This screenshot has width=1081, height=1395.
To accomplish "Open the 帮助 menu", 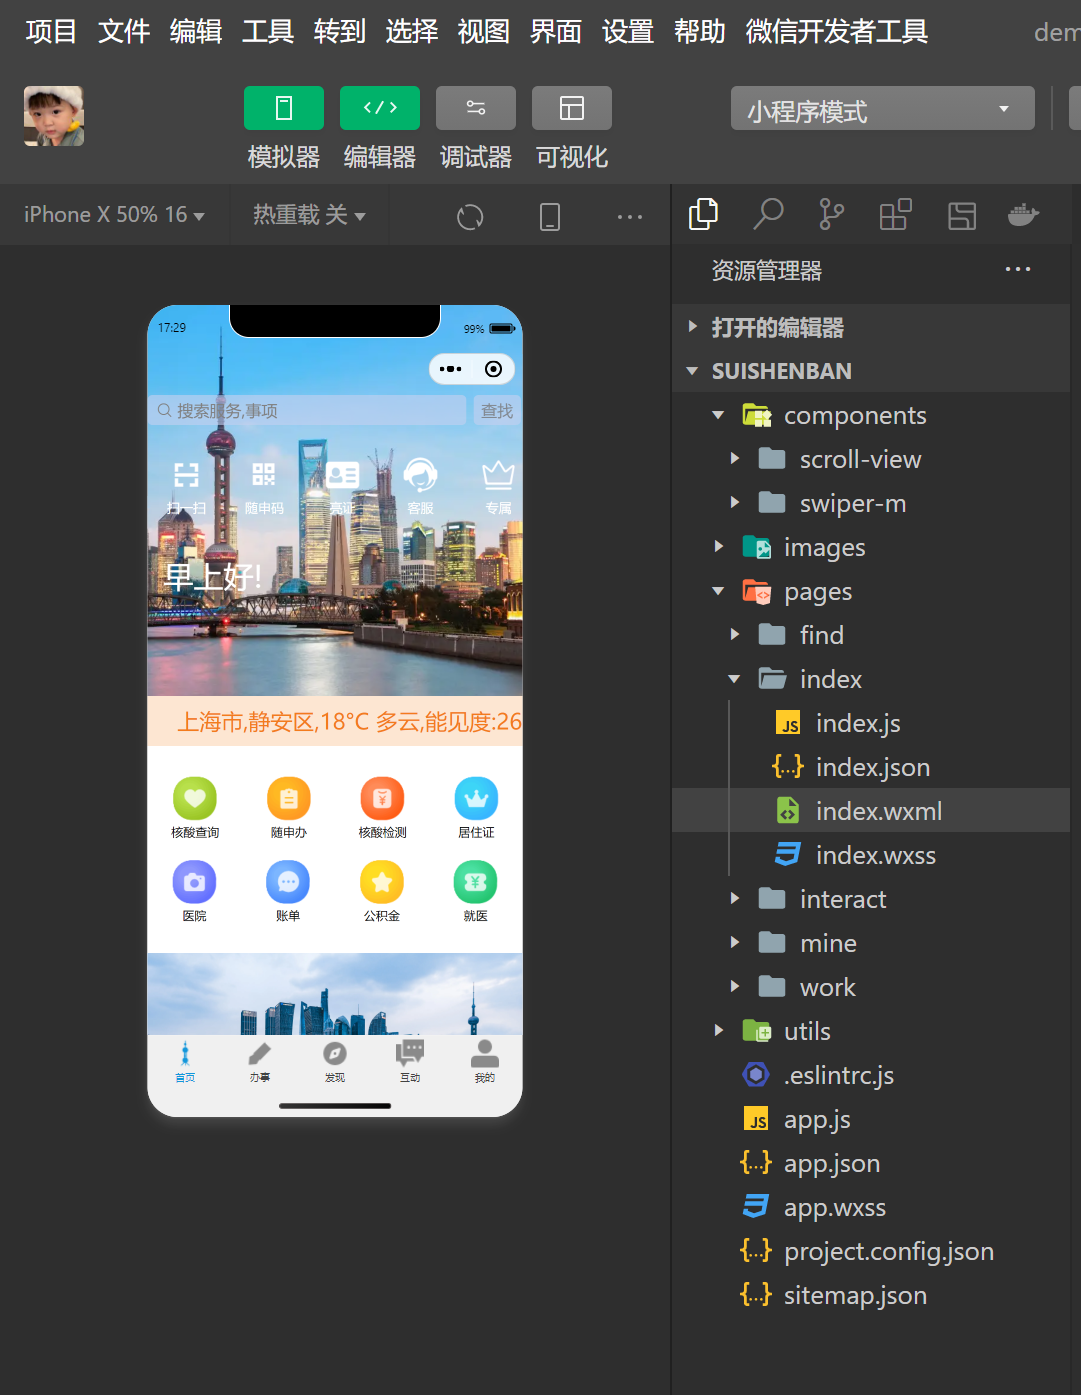I will 700,31.
